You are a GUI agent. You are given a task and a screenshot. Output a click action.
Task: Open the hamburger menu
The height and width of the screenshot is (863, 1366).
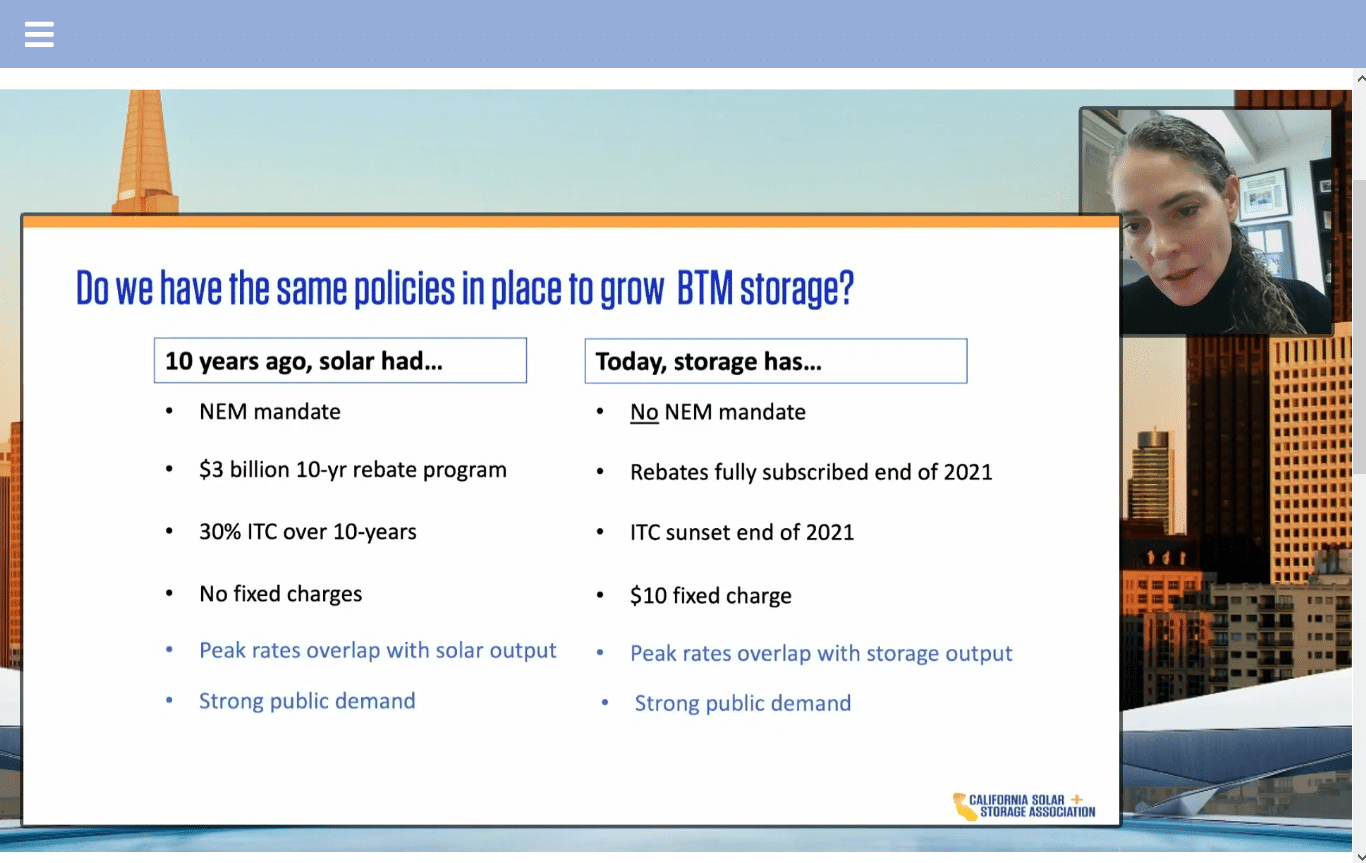pos(39,35)
